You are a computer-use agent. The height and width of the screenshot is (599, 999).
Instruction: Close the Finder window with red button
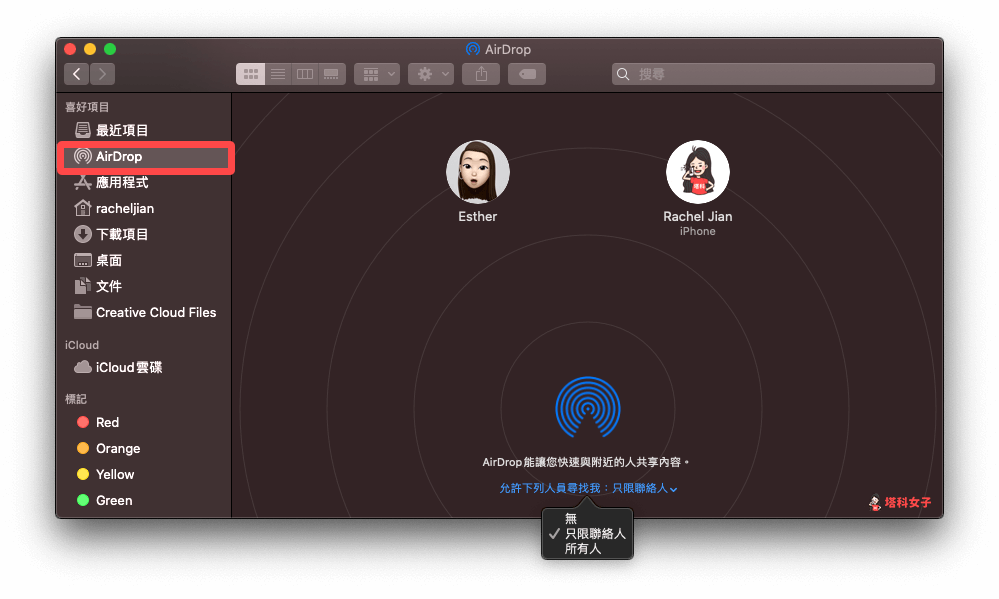[x=70, y=49]
